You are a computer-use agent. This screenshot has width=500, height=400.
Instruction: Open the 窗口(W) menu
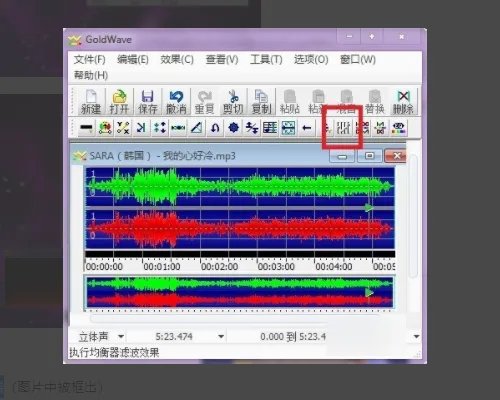[358, 60]
